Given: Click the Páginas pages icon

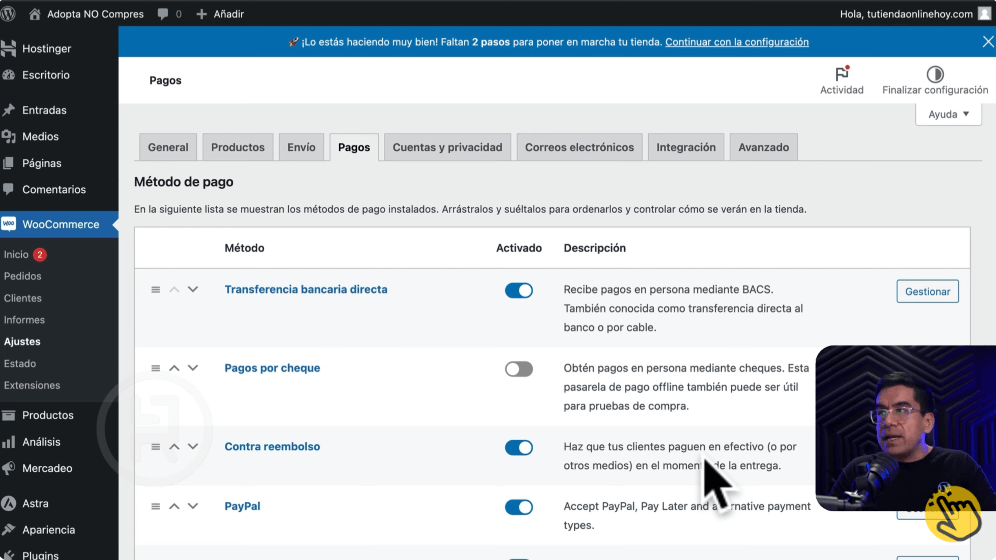Looking at the screenshot, I should click(9, 163).
